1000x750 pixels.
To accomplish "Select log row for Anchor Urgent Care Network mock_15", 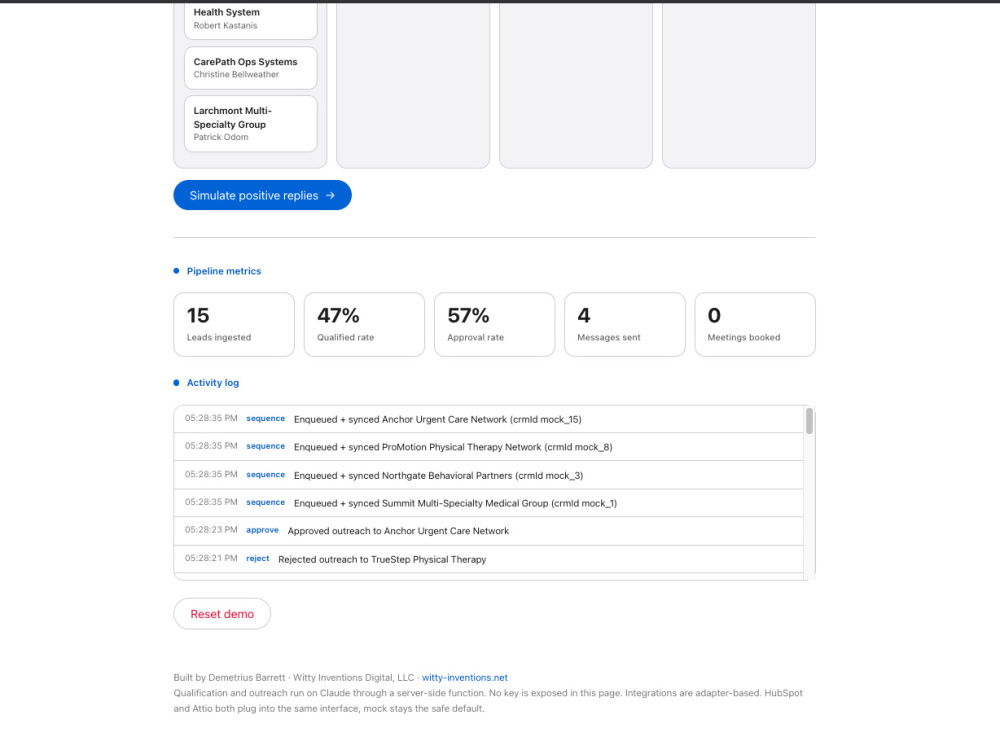I will [489, 419].
